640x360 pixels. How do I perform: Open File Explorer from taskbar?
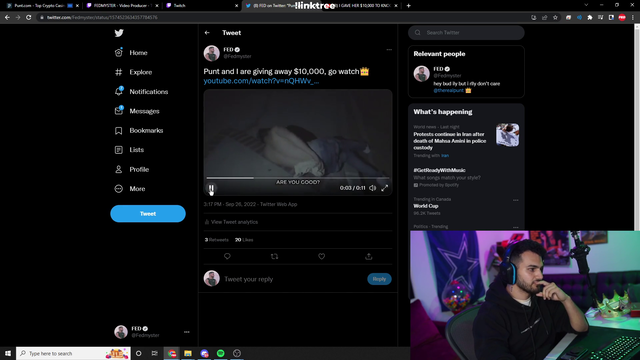(188, 353)
